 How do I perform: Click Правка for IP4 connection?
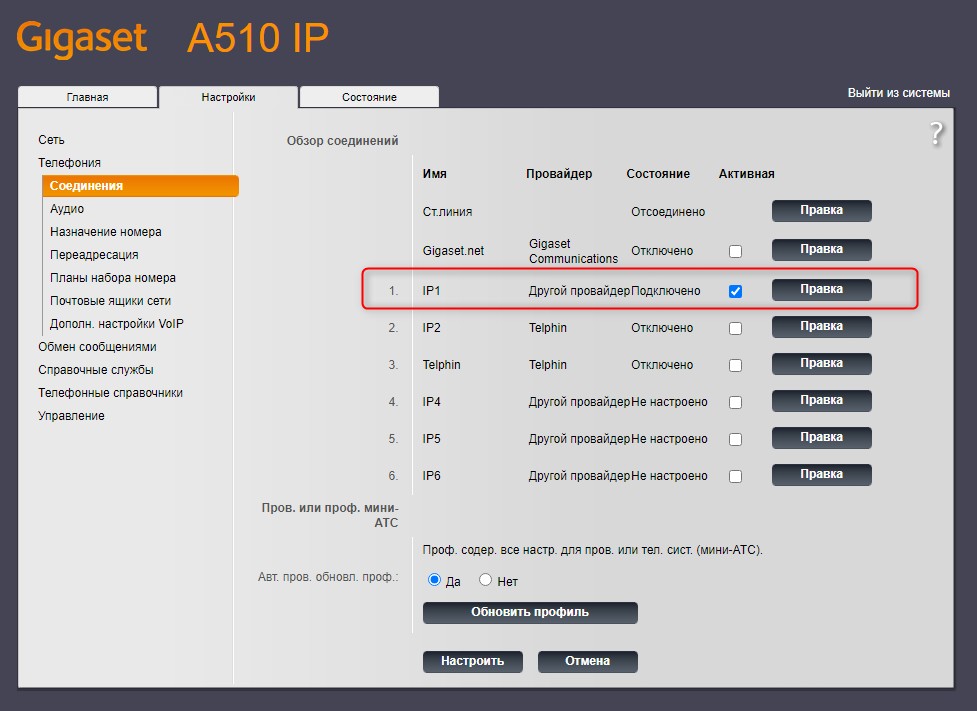click(x=821, y=400)
